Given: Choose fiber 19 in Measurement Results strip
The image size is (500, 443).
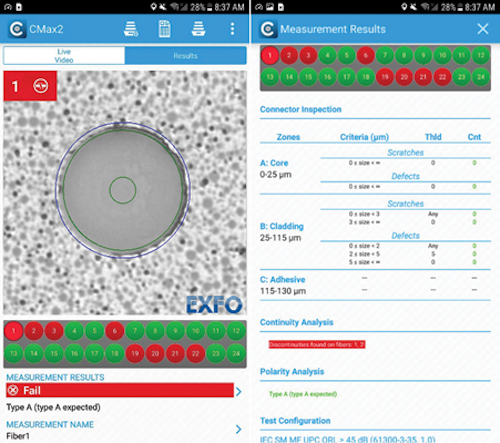Looking at the screenshot, I should click(385, 77).
